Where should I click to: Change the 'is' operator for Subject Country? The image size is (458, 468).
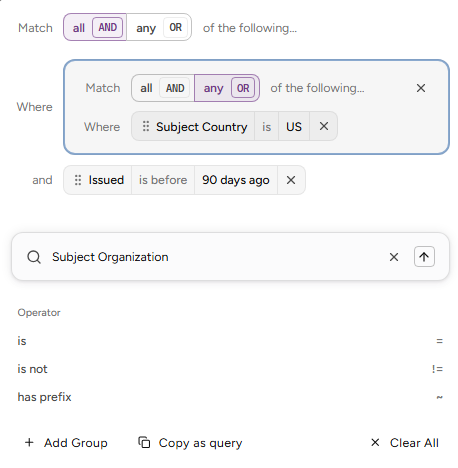point(266,126)
